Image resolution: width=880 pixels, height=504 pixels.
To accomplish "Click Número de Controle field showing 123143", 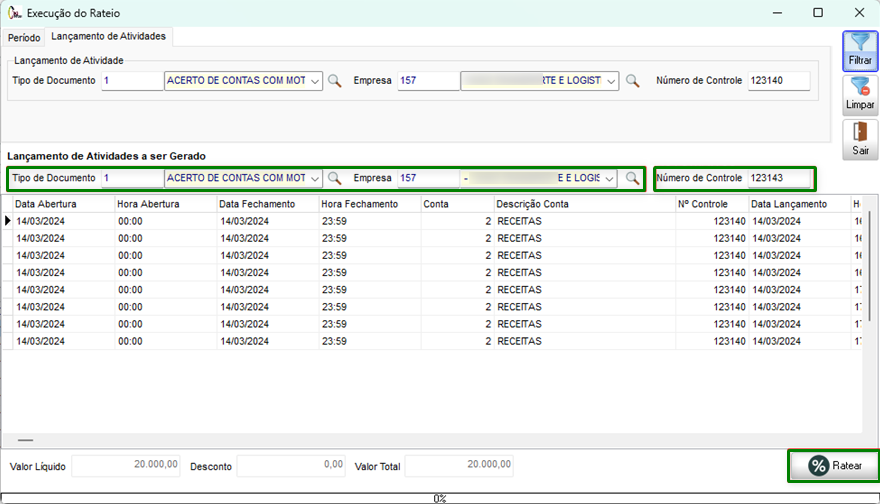I will point(779,178).
